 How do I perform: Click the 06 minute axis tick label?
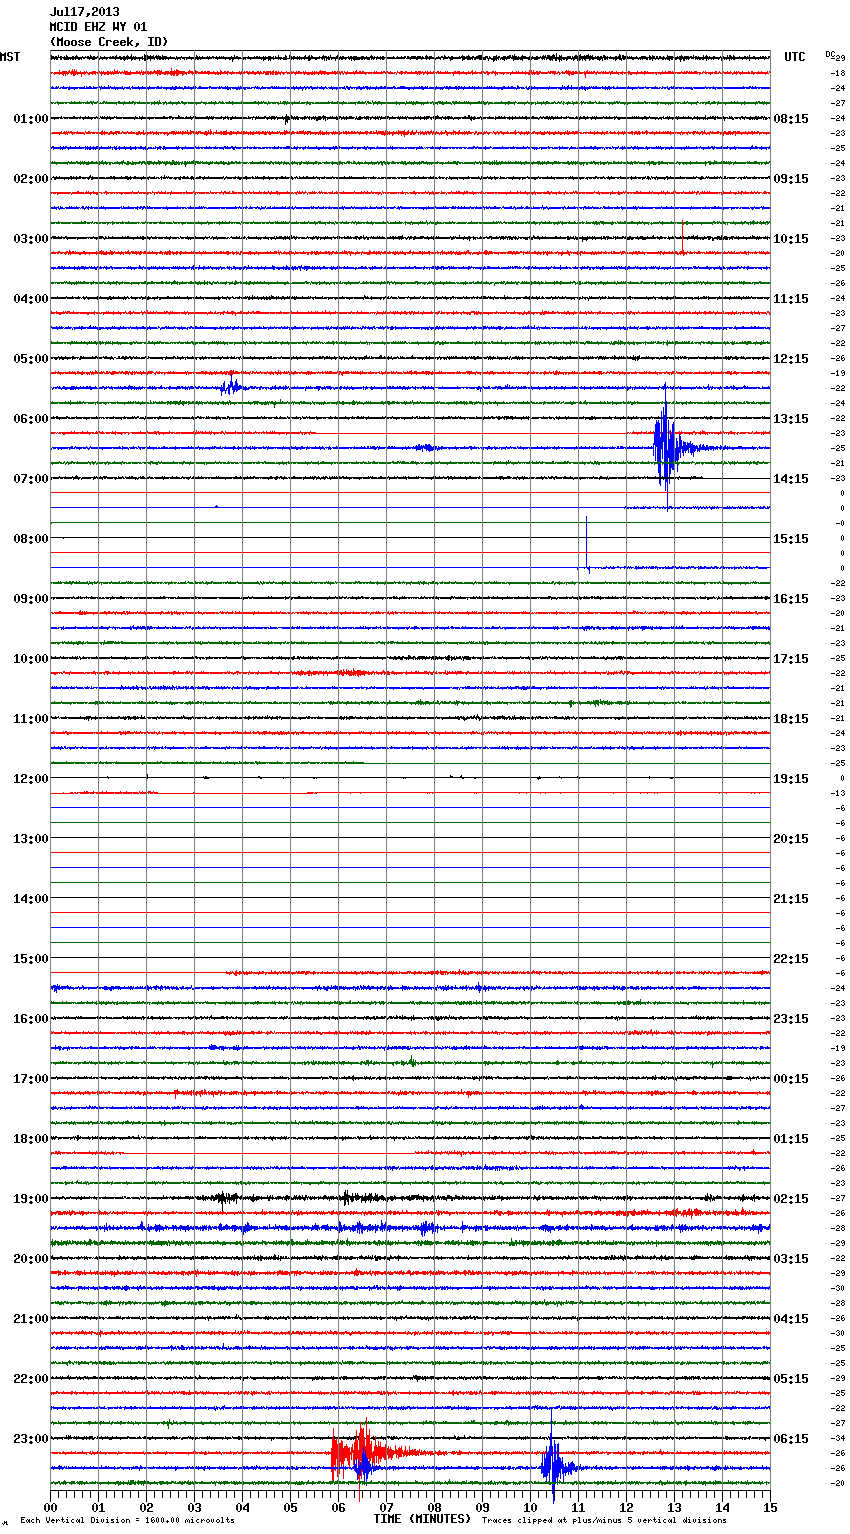(339, 1507)
